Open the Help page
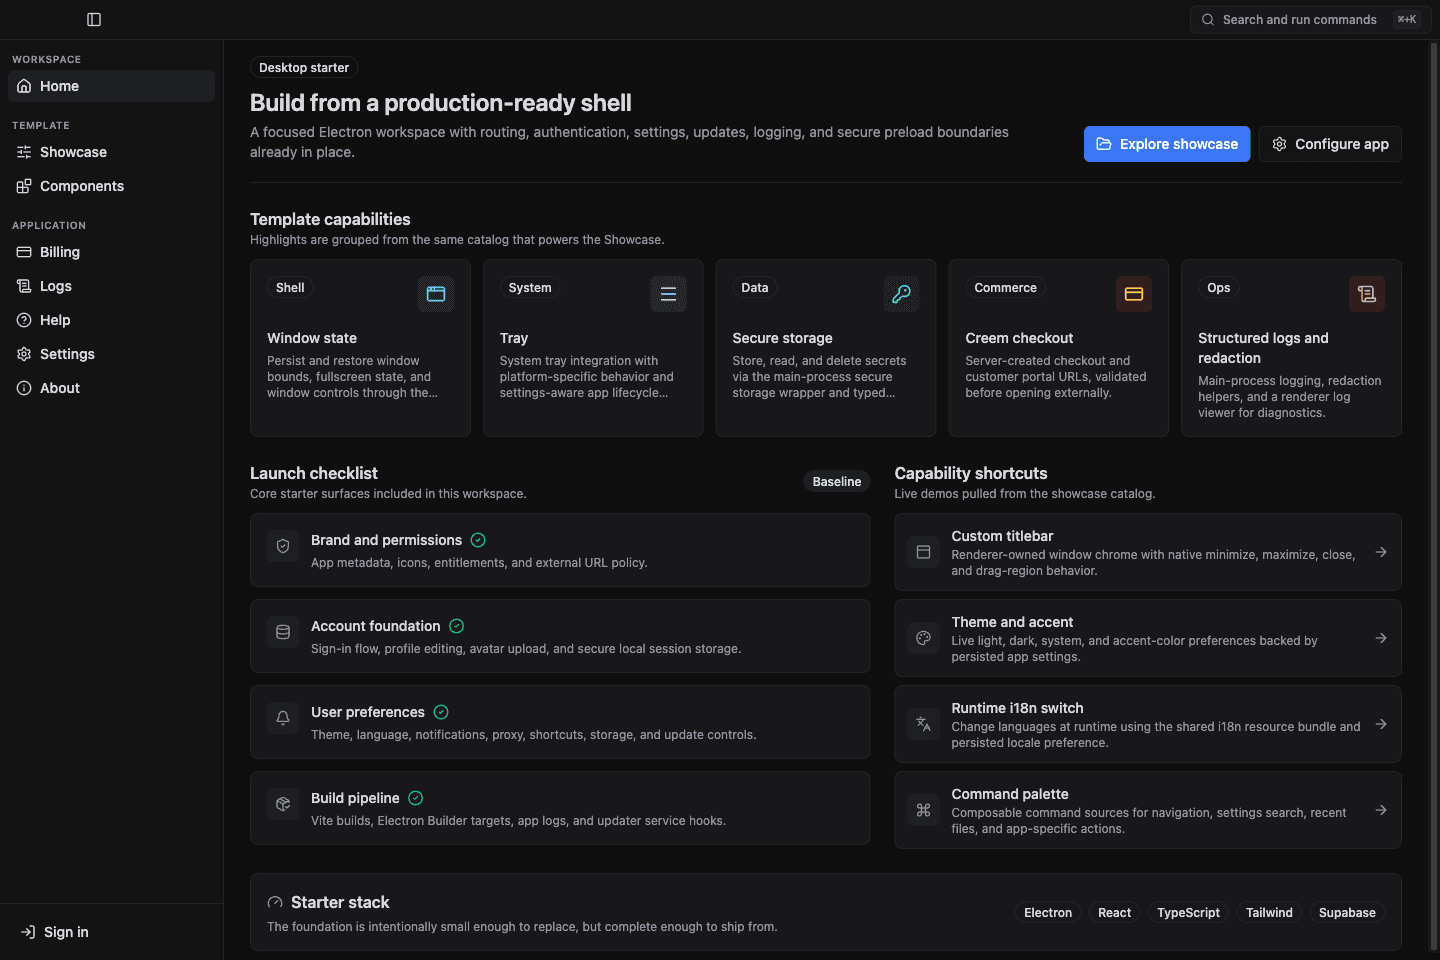Image resolution: width=1440 pixels, height=960 pixels. click(x=111, y=320)
